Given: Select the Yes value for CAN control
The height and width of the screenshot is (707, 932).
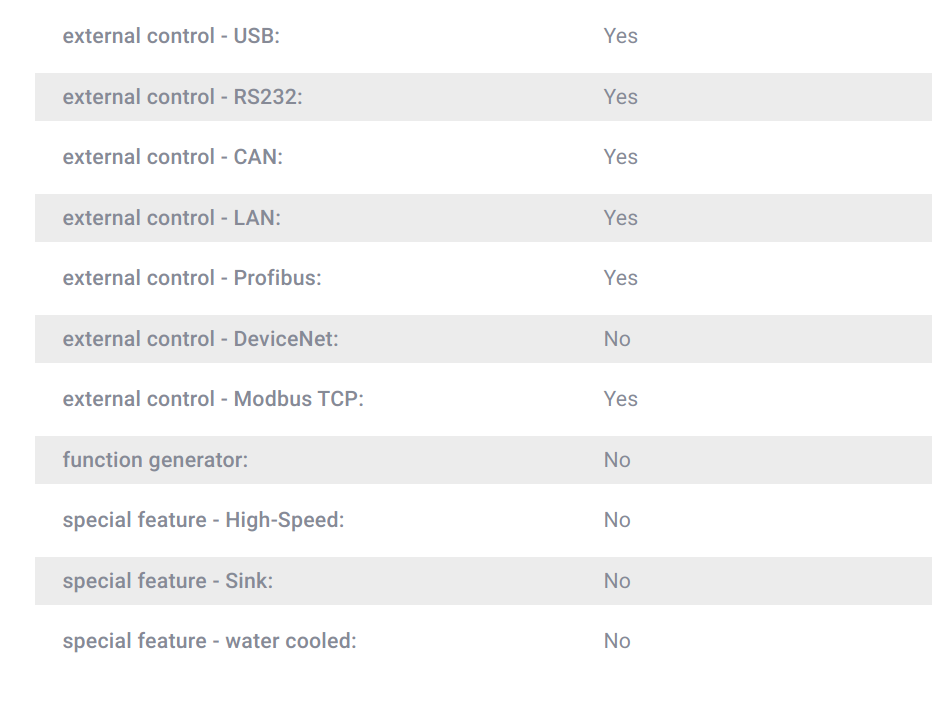Looking at the screenshot, I should 621,157.
